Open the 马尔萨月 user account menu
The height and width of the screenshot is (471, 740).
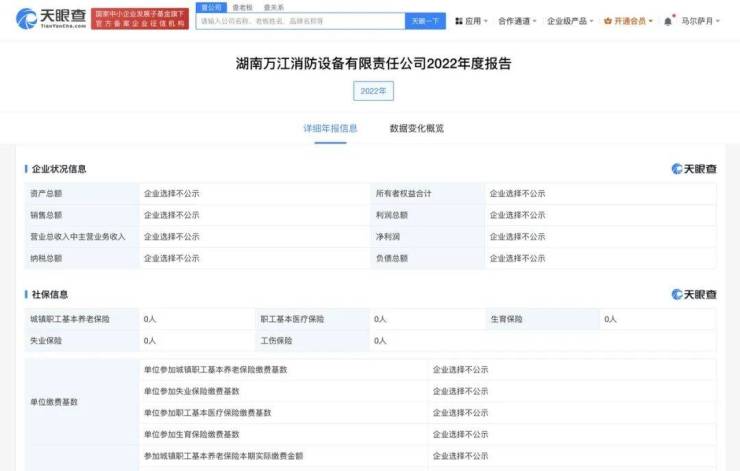click(x=700, y=21)
